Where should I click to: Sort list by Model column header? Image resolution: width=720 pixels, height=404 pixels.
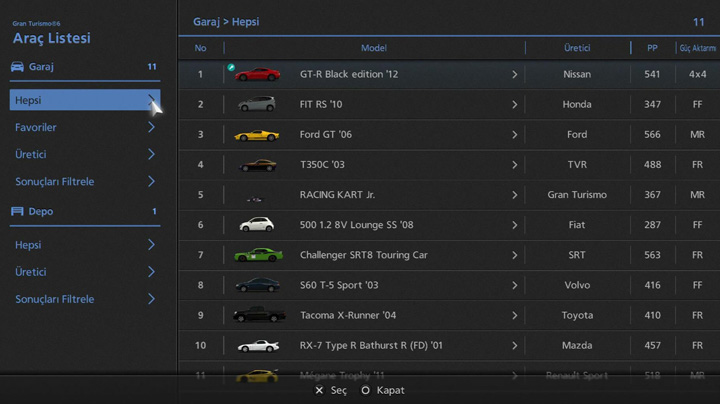(x=373, y=48)
